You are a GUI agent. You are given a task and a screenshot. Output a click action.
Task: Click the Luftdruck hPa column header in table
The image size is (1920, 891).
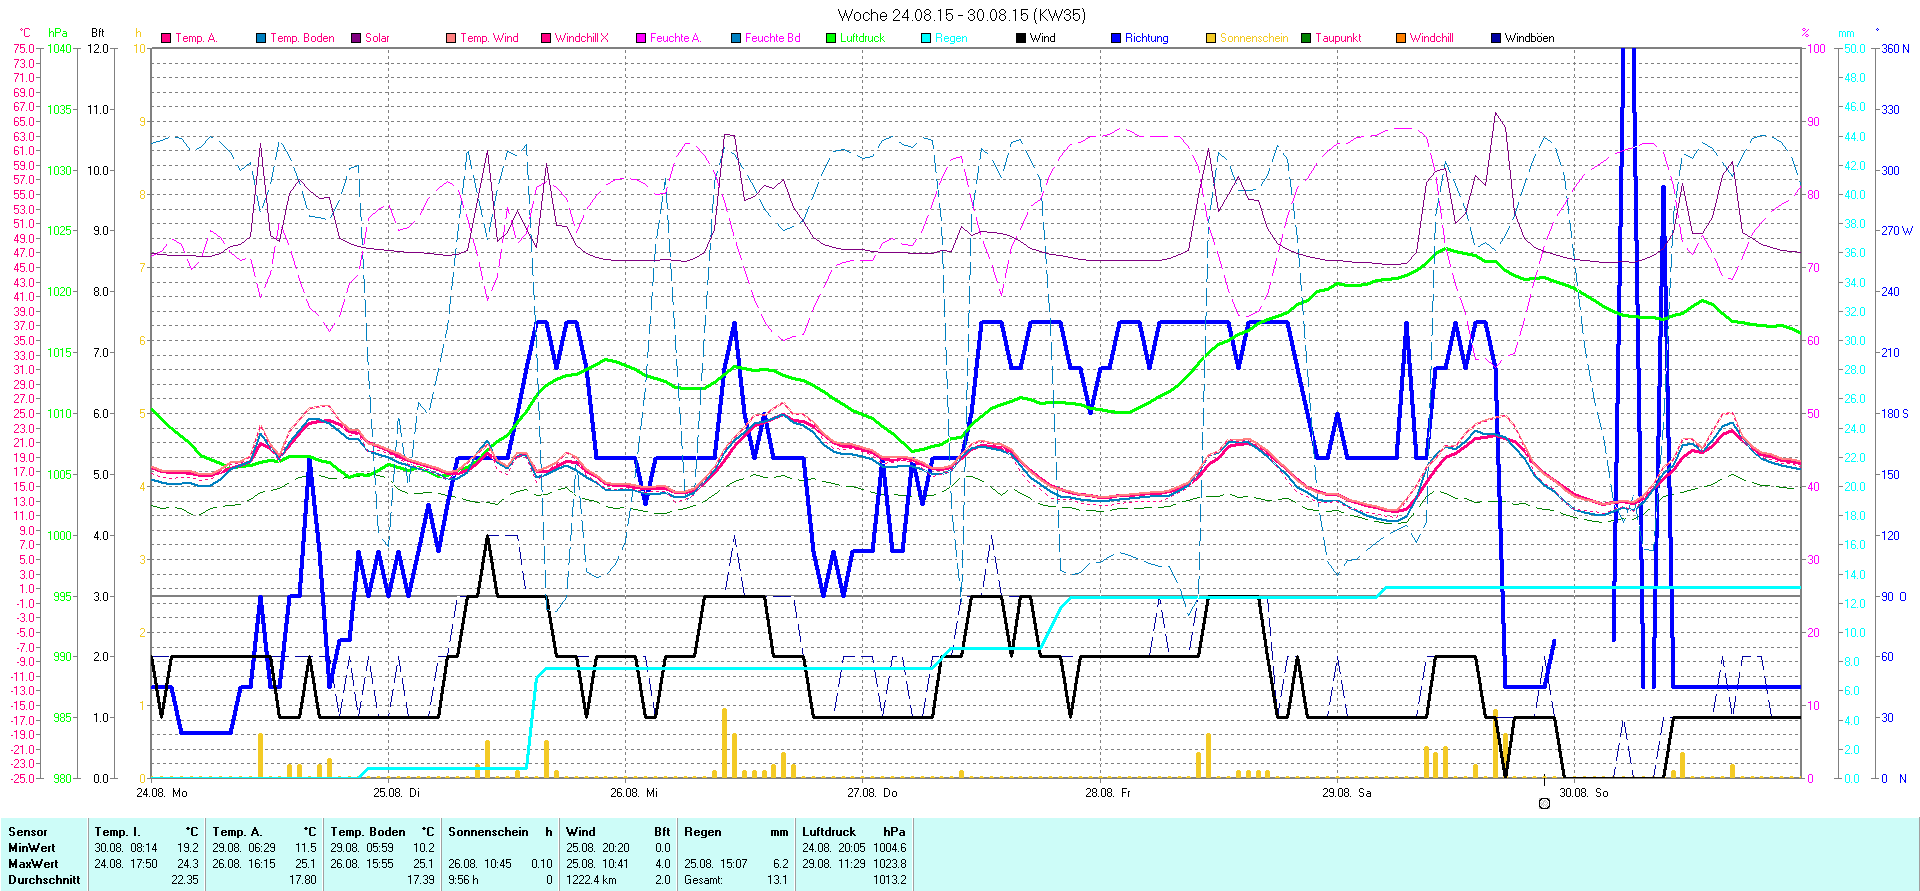tap(853, 832)
